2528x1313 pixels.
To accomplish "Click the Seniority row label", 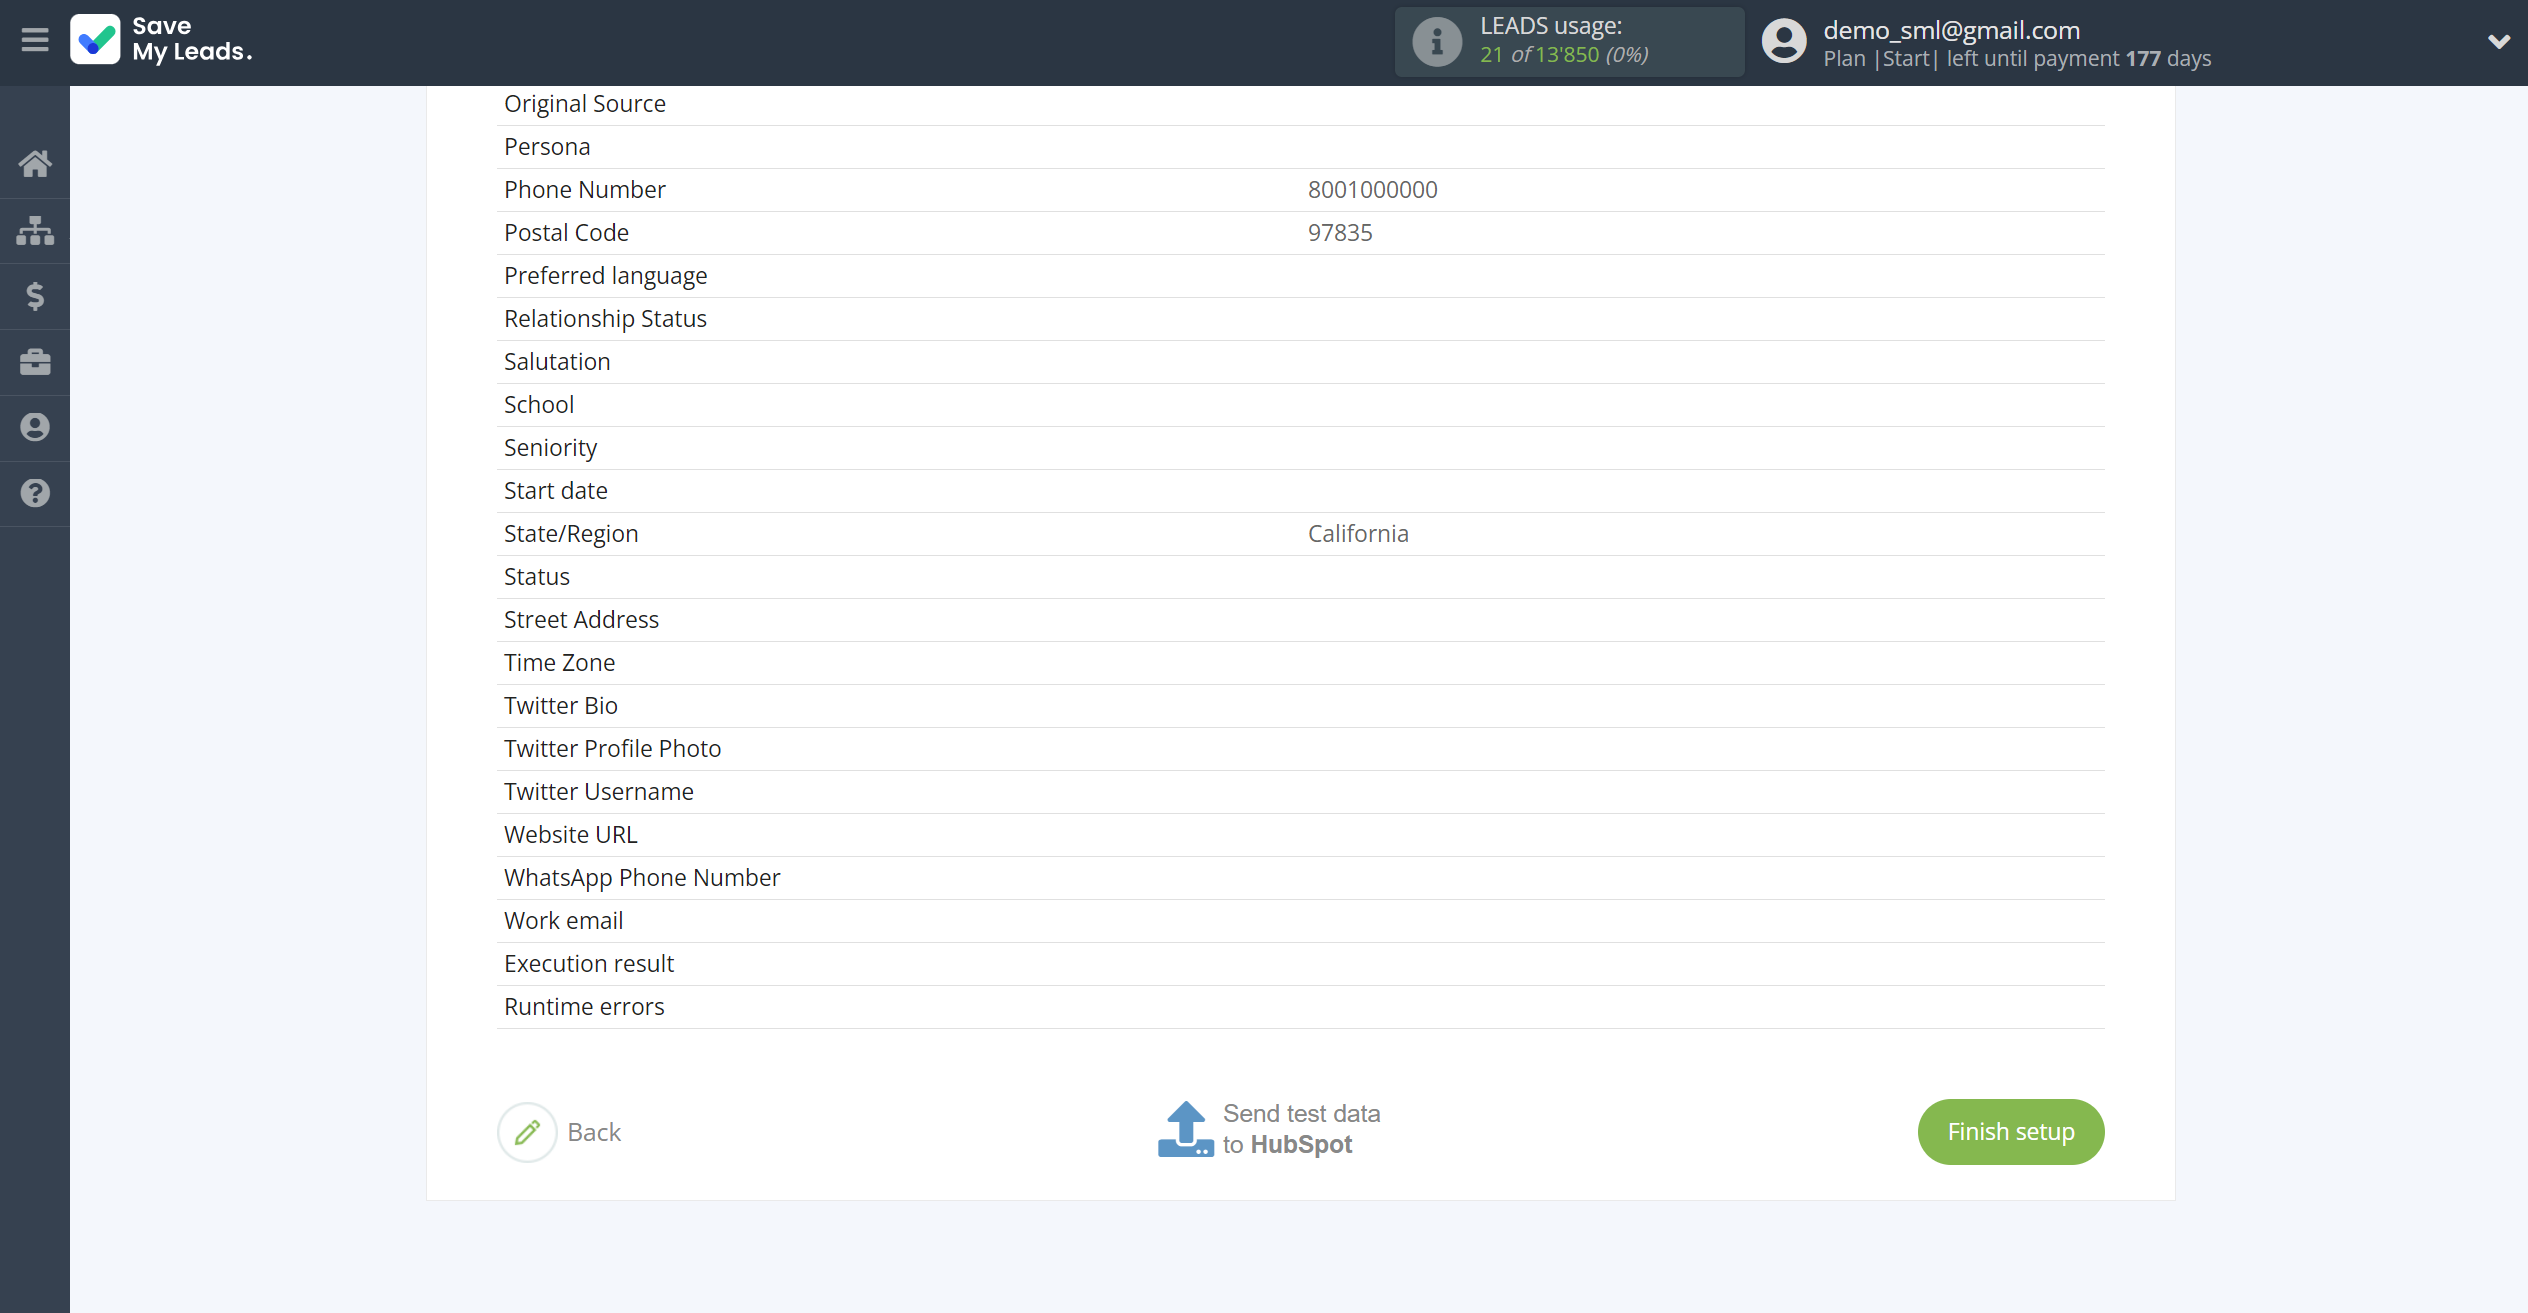I will [550, 448].
